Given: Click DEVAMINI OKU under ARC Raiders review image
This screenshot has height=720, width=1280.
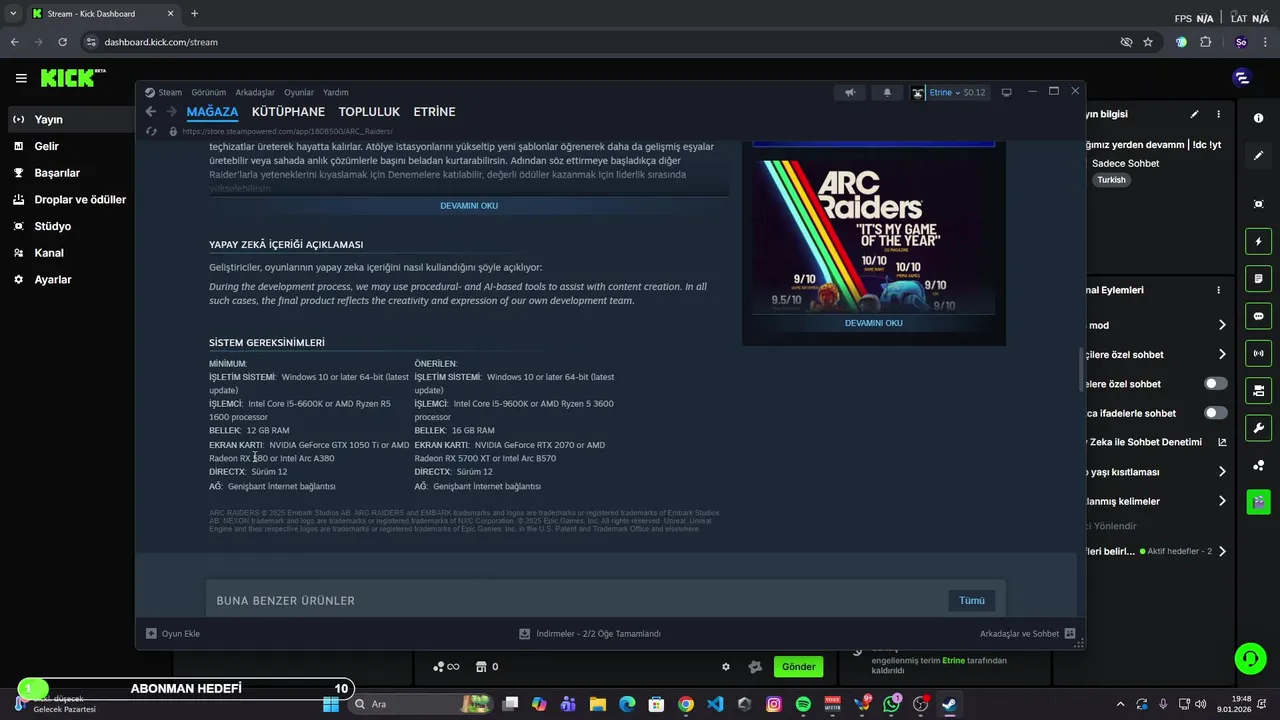Looking at the screenshot, I should (x=873, y=323).
